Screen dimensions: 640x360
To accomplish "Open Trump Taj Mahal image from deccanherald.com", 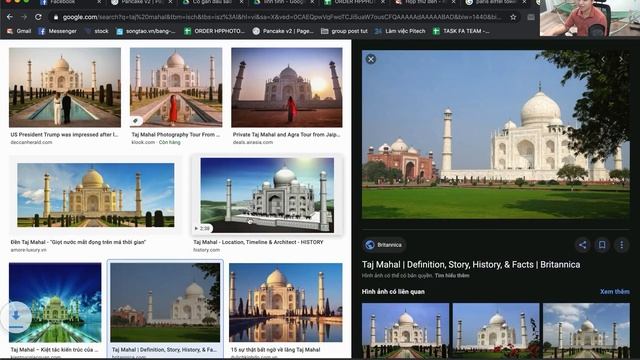I will tap(65, 87).
